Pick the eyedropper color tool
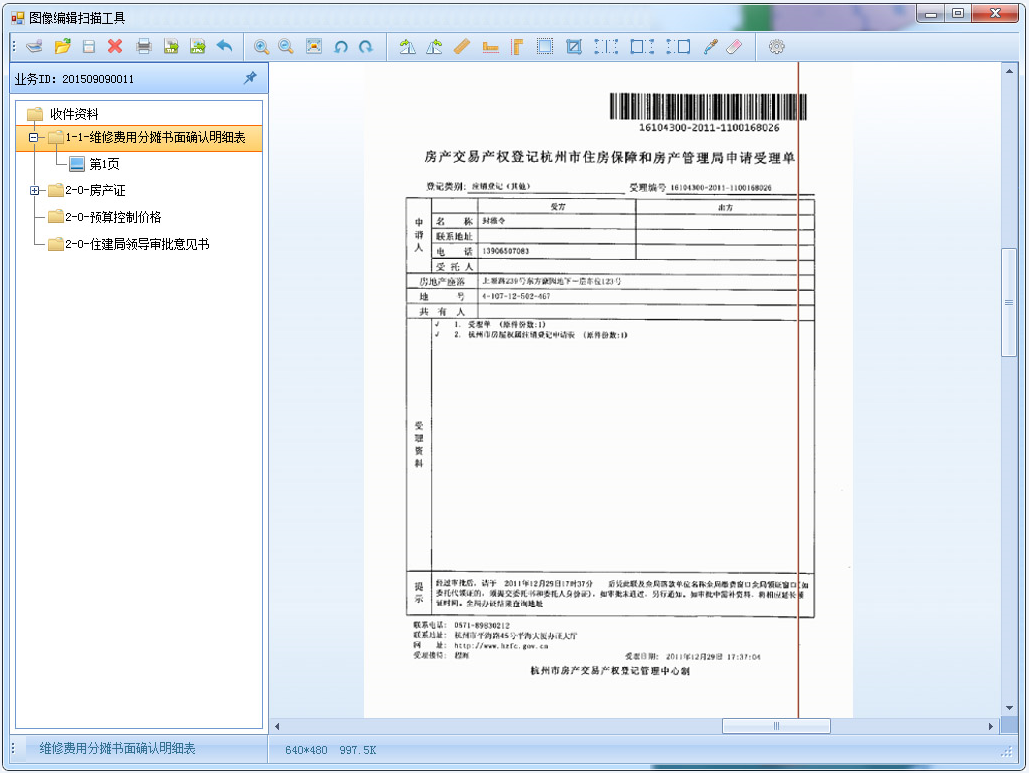Screen dimensions: 1029x773 point(709,46)
